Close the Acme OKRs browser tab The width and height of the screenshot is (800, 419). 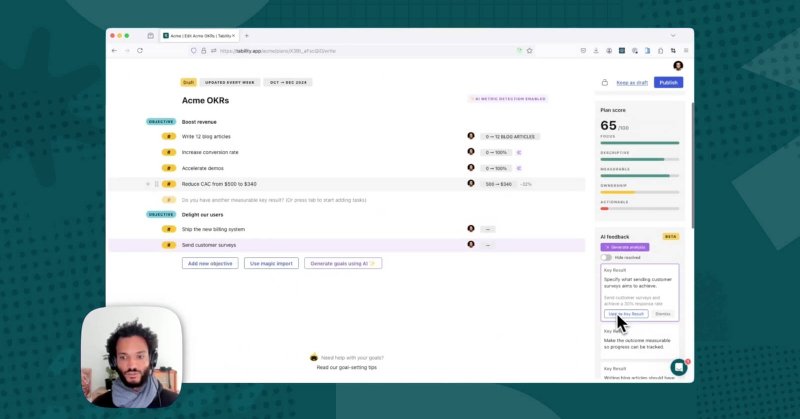coord(234,36)
